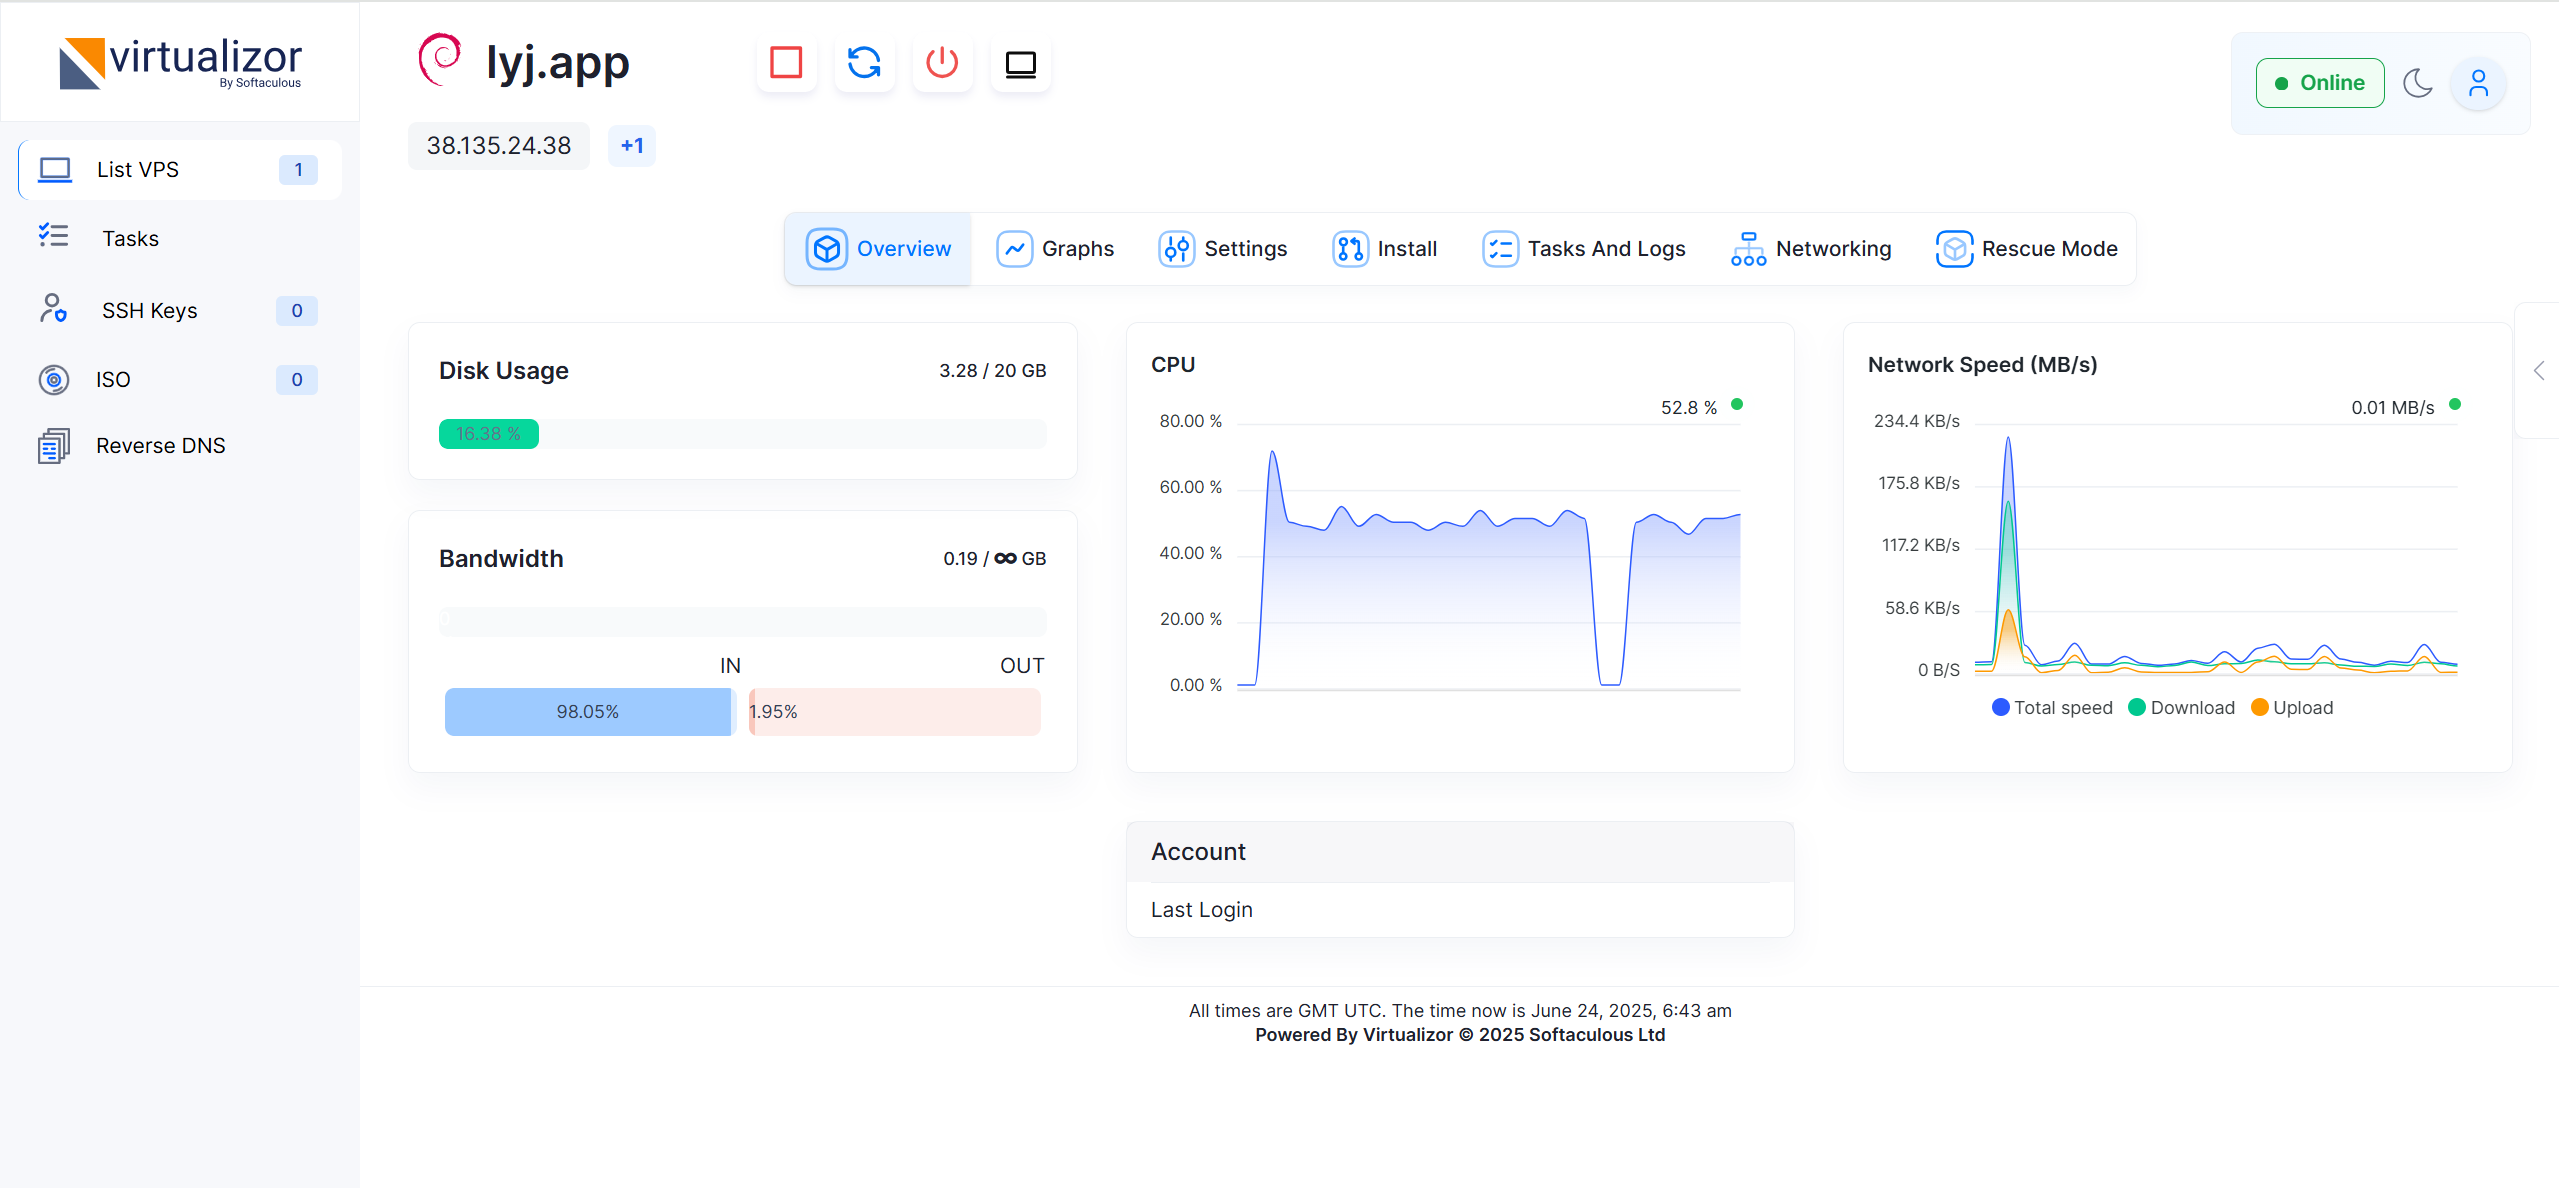Click the Disk Usage 16.38 % bar

tap(489, 434)
